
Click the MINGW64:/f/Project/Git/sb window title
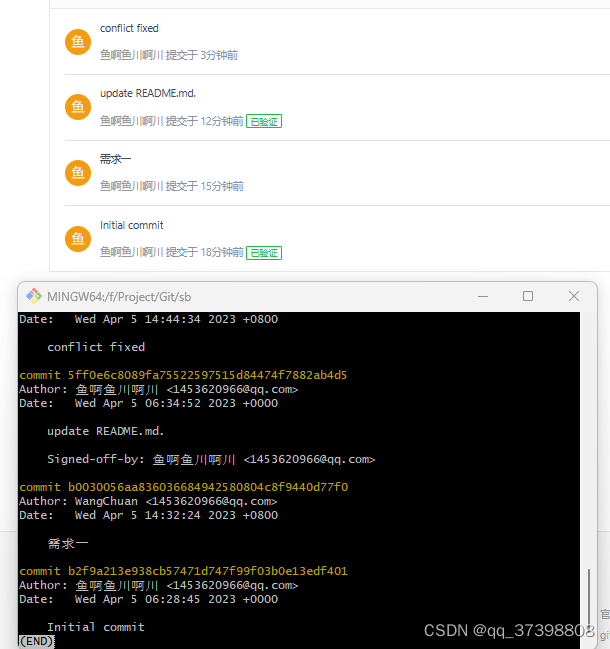point(119,297)
